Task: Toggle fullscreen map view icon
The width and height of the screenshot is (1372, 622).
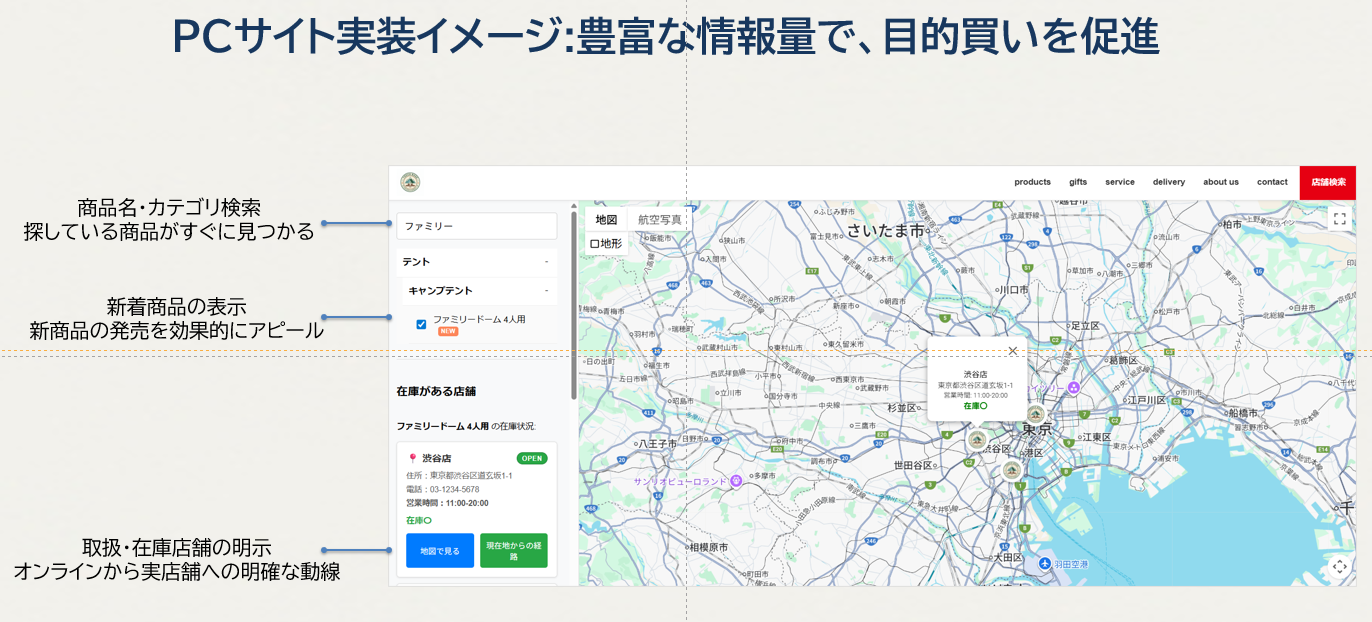Action: pyautogui.click(x=1340, y=218)
